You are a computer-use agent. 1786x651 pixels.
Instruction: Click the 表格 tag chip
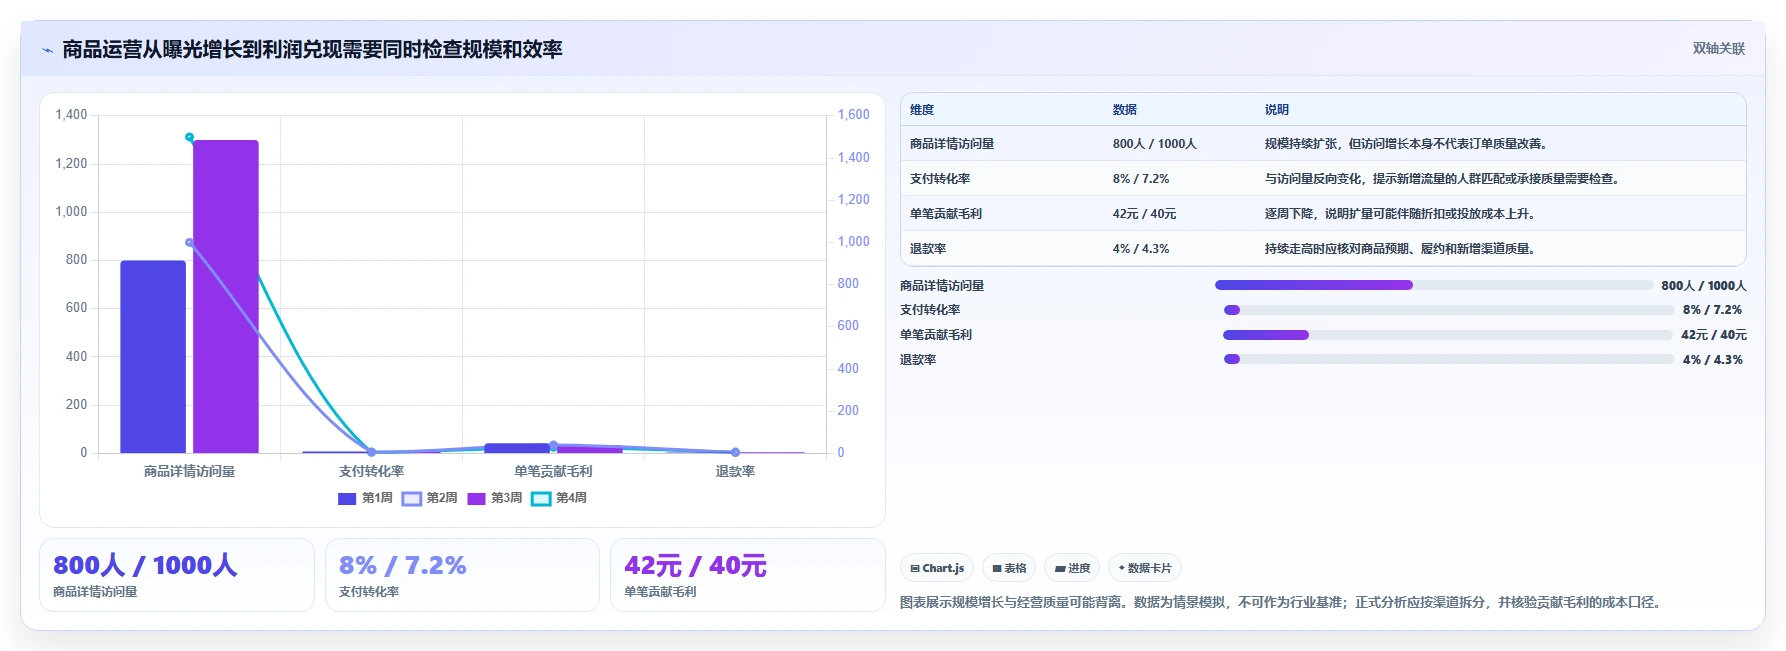pyautogui.click(x=1009, y=568)
